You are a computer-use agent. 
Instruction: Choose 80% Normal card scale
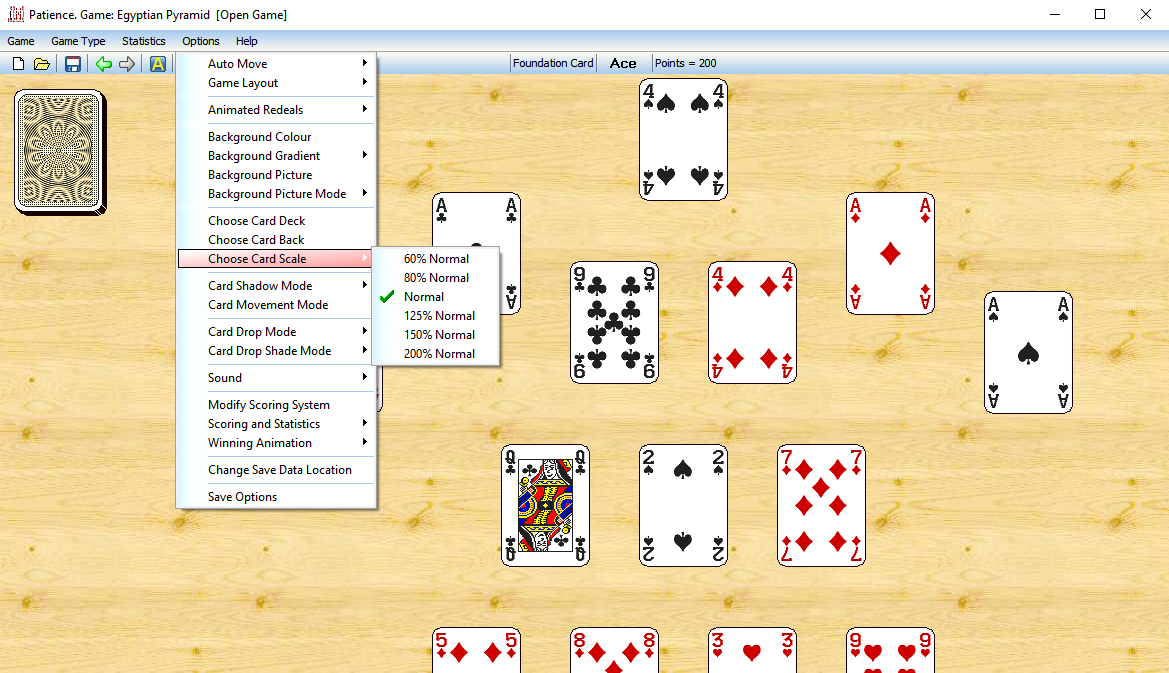click(436, 277)
